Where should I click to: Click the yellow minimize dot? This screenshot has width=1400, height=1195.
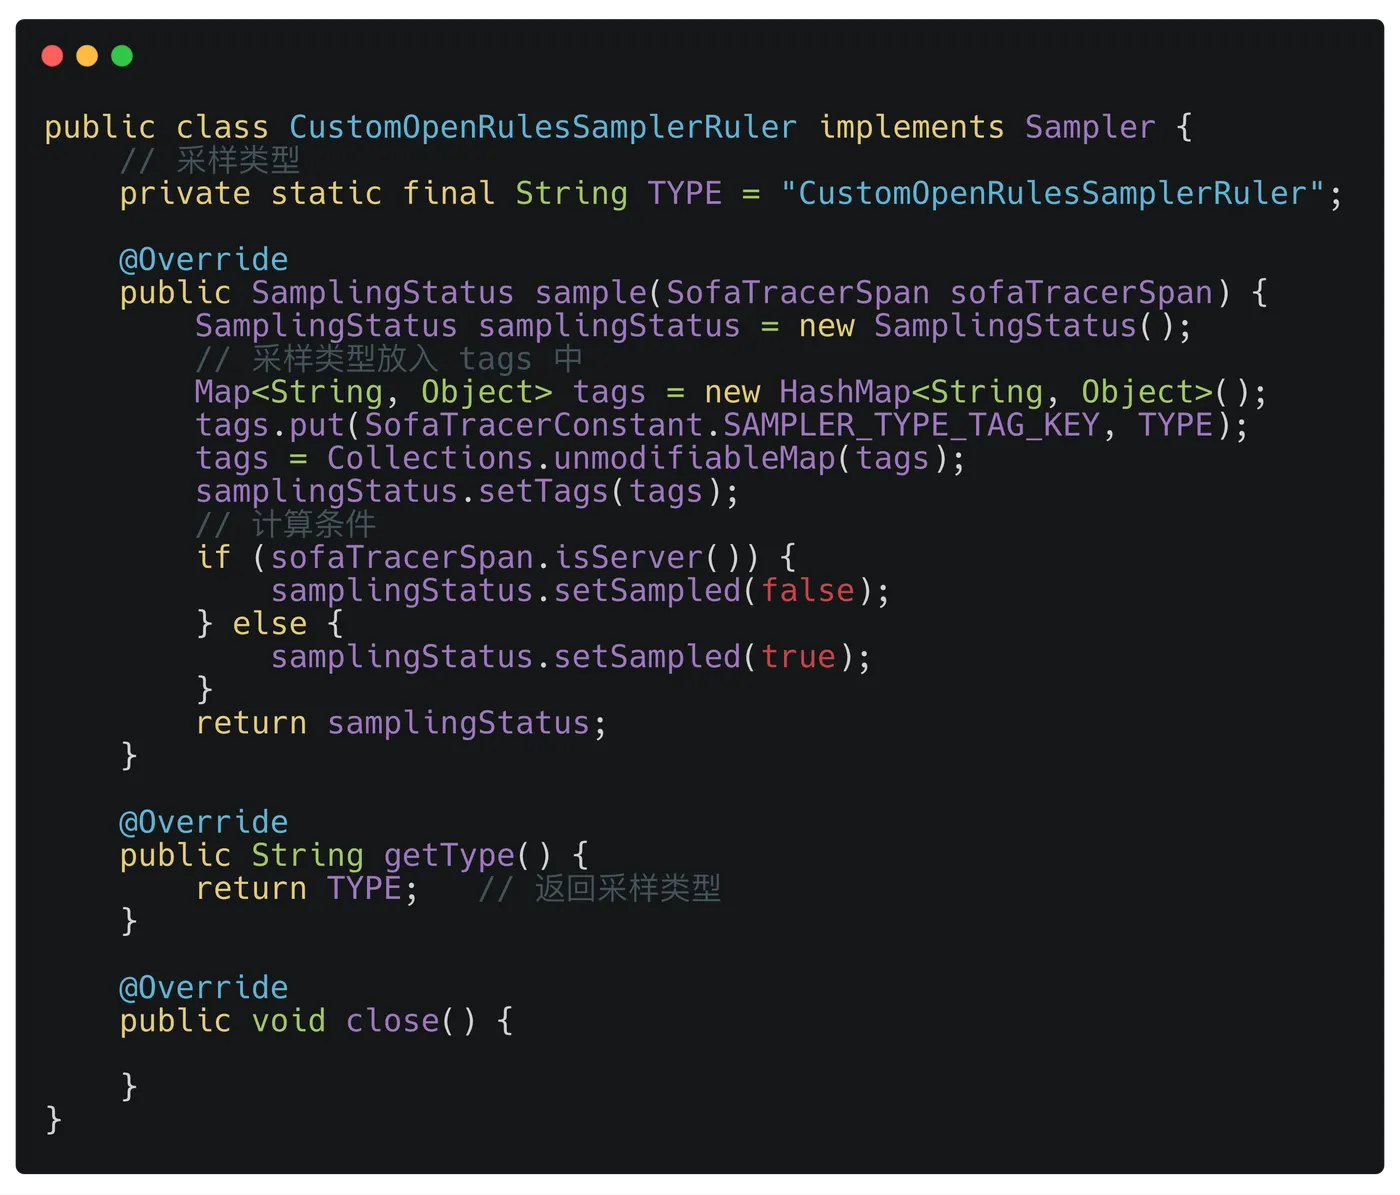coord(87,56)
